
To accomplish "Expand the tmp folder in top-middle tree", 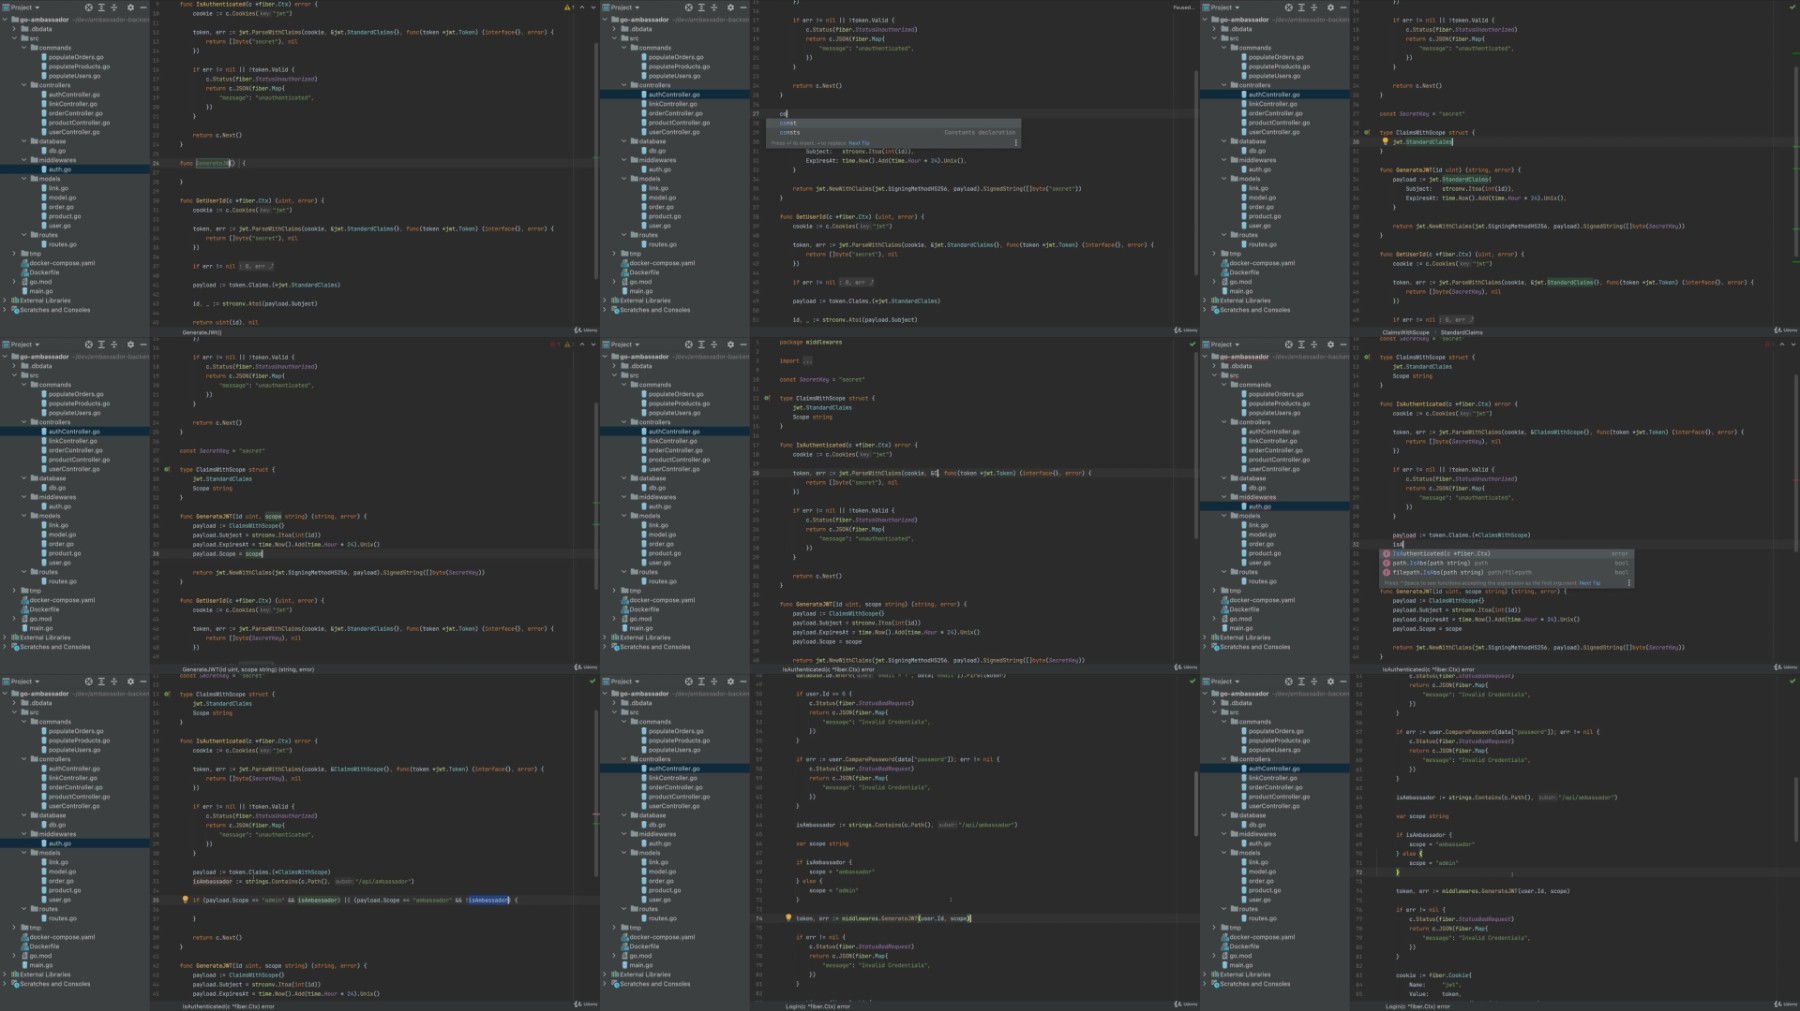I will pyautogui.click(x=615, y=254).
